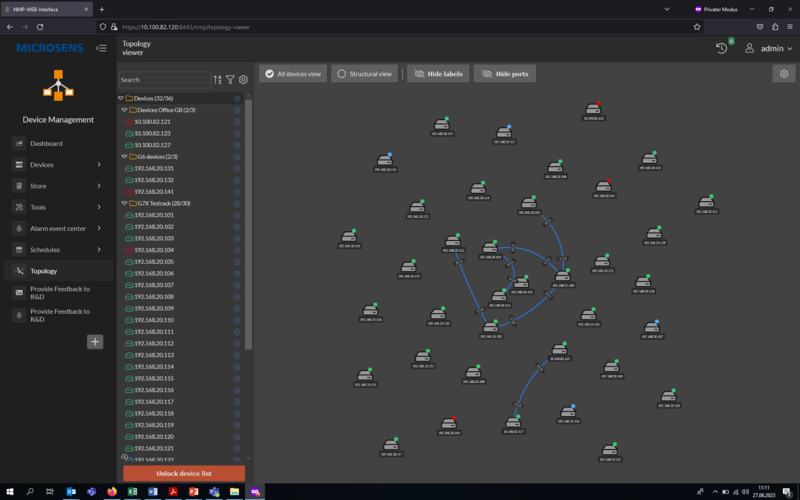The image size is (800, 500).
Task: Open Alarm event center menu
Action: [x=60, y=228]
